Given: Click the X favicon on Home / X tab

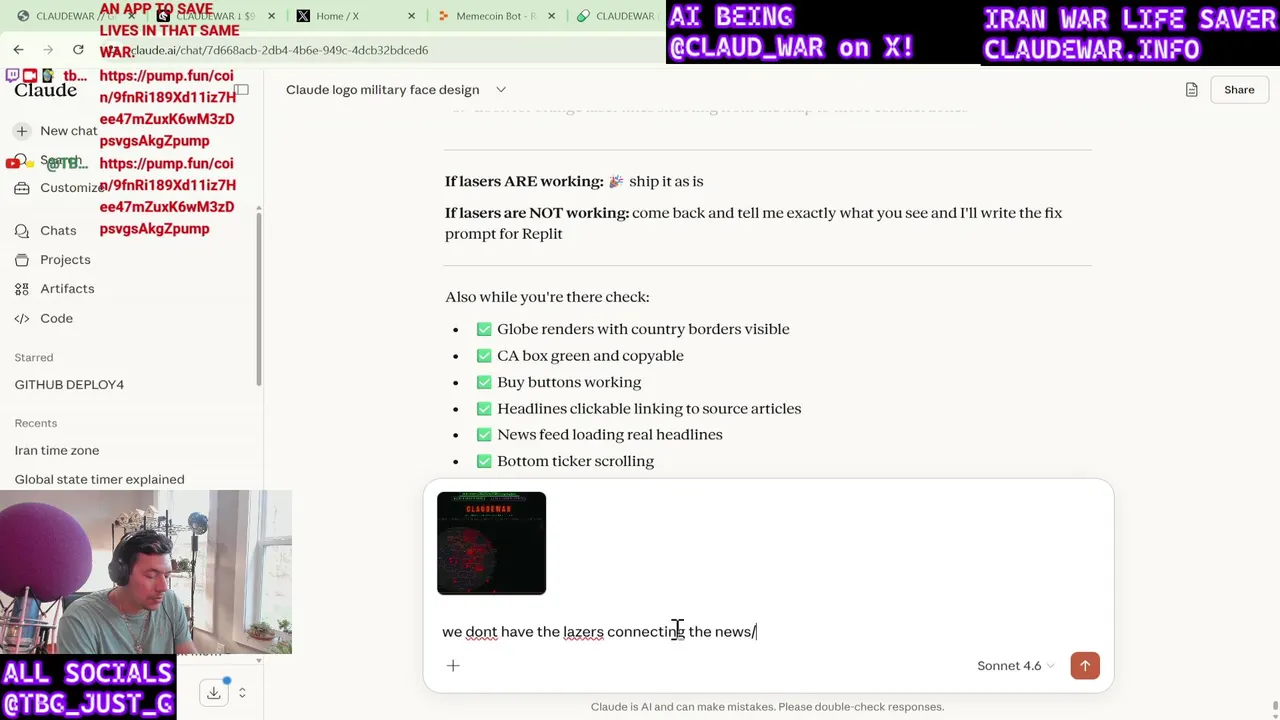Looking at the screenshot, I should [303, 16].
